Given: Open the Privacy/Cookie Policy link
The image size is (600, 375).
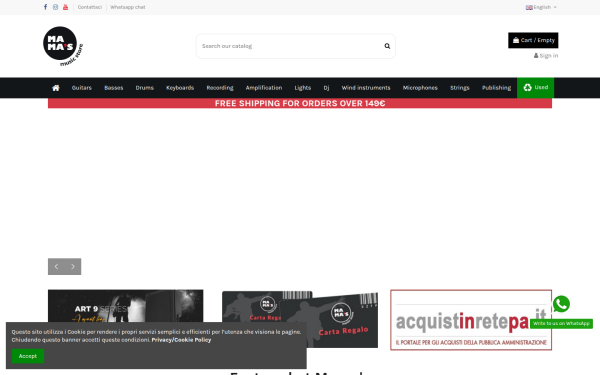Looking at the screenshot, I should [181, 340].
